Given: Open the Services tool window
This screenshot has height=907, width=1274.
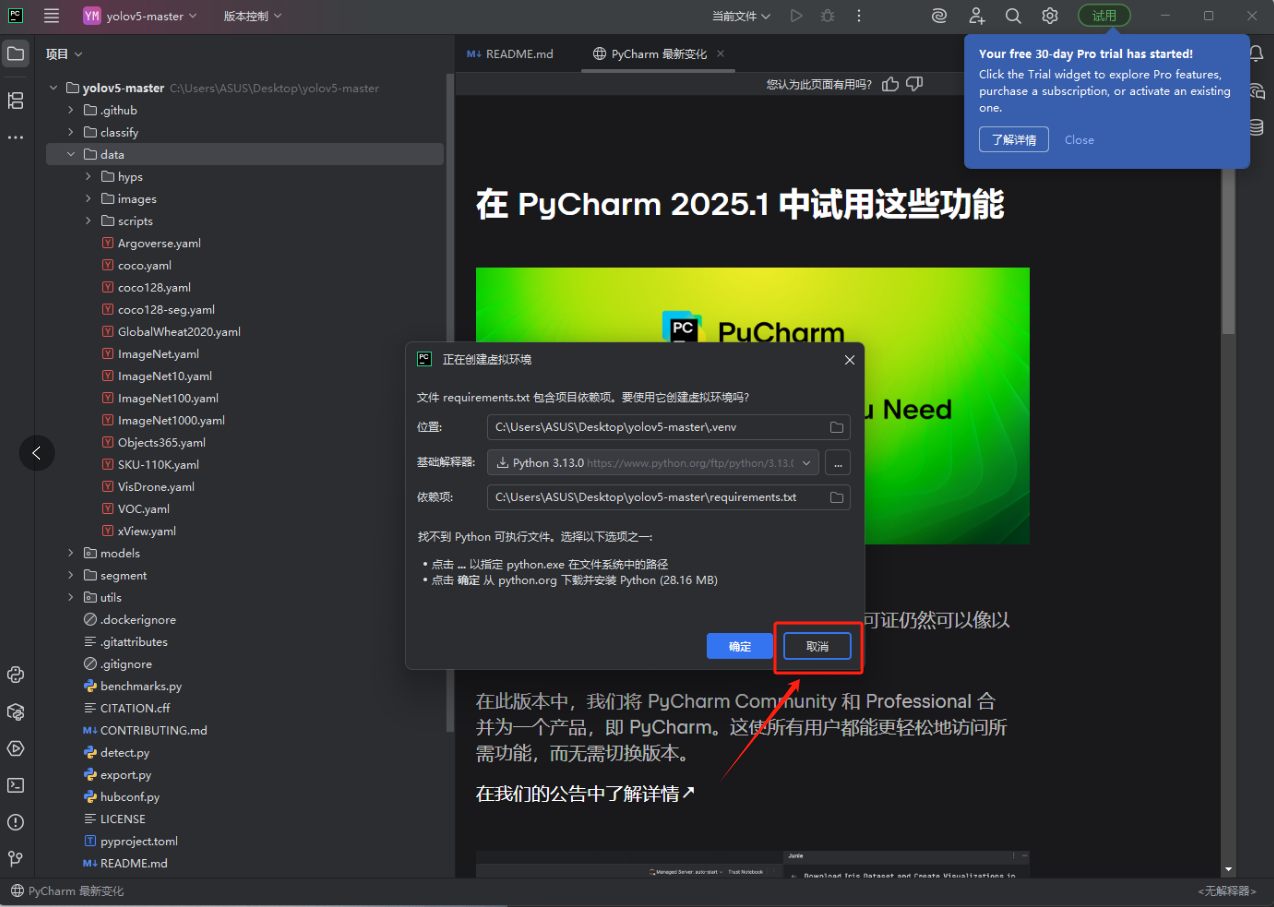Looking at the screenshot, I should 15,748.
